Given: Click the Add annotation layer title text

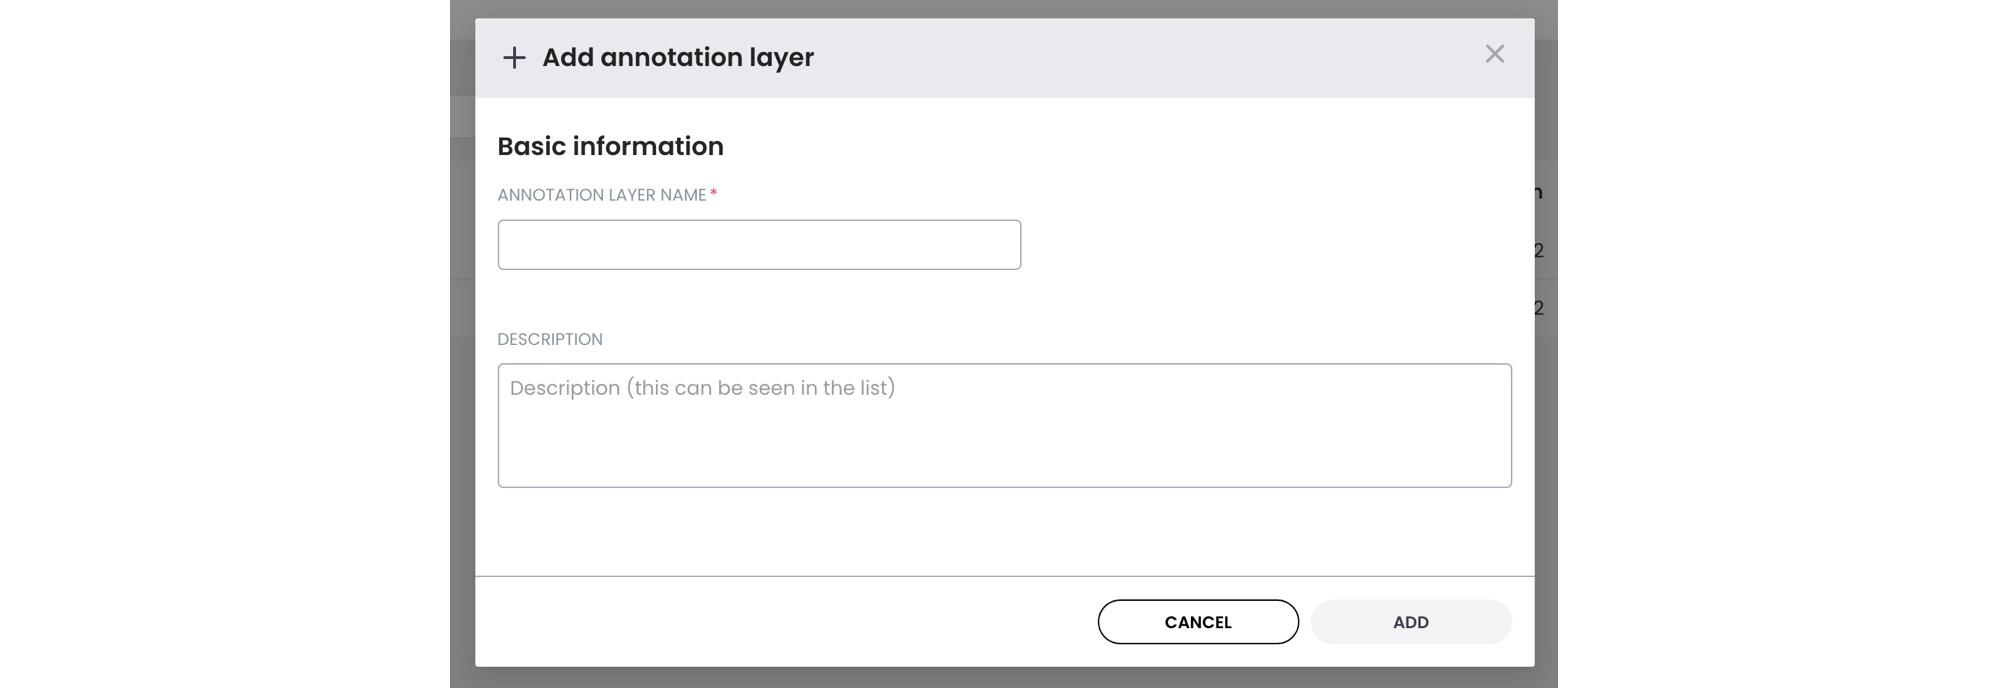Looking at the screenshot, I should click(678, 58).
